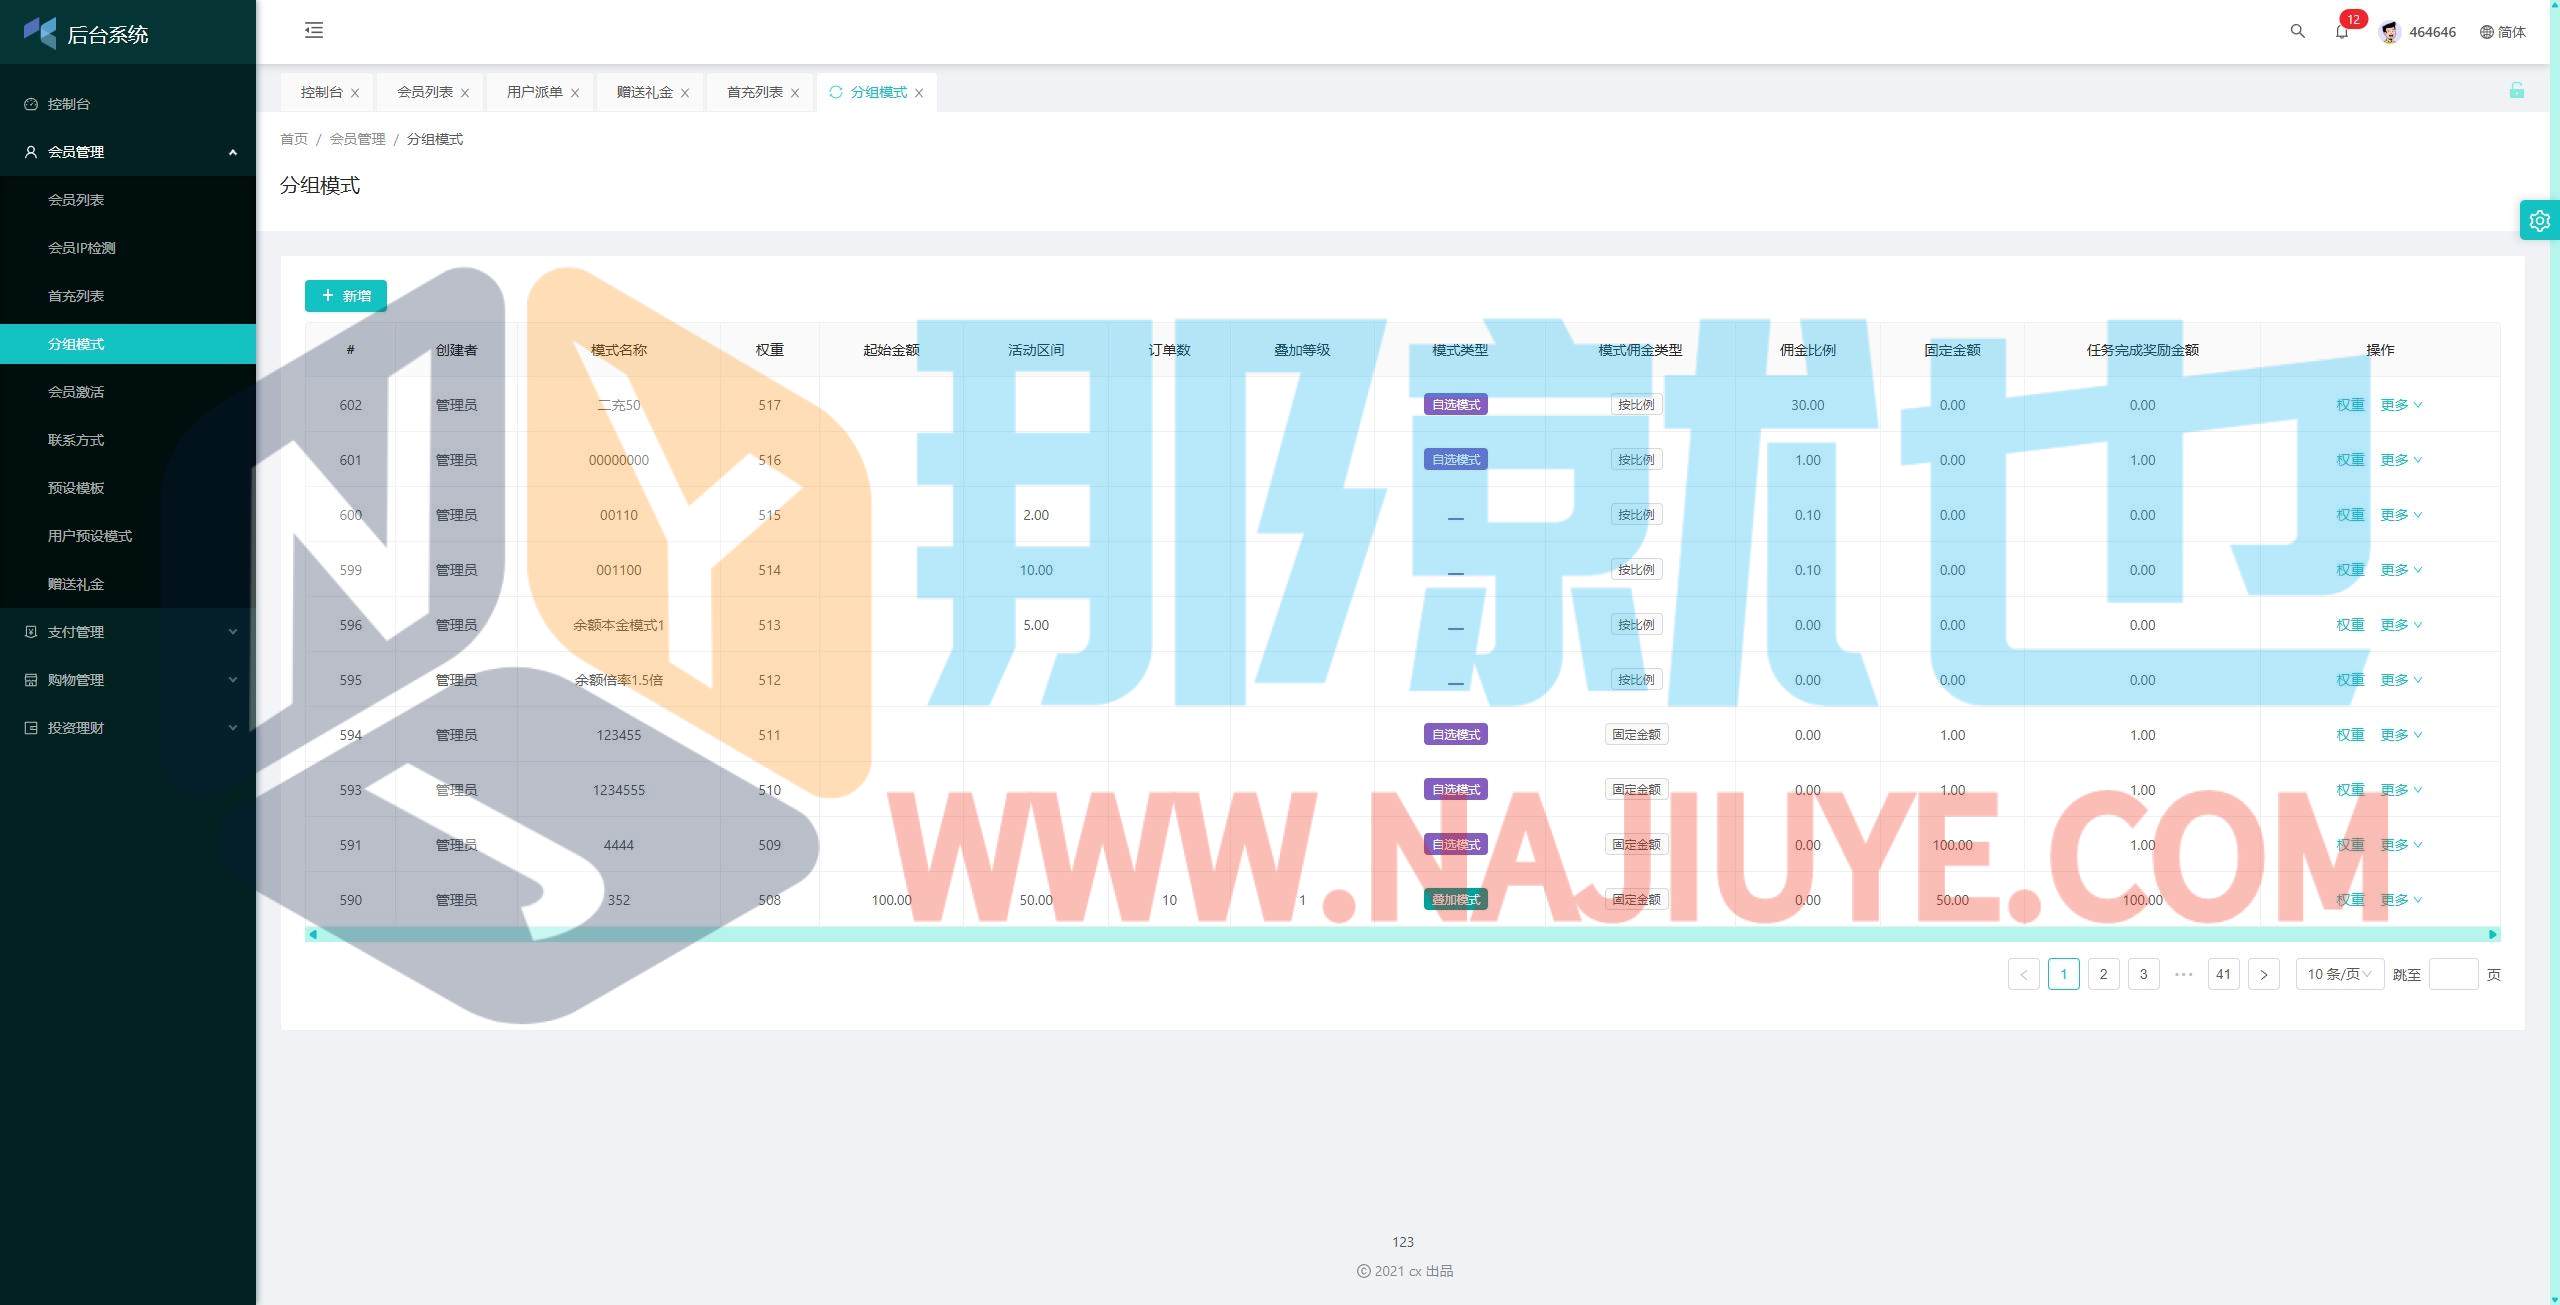The image size is (2560, 1305).
Task: Click the 权重 link for row 590
Action: tap(2349, 900)
